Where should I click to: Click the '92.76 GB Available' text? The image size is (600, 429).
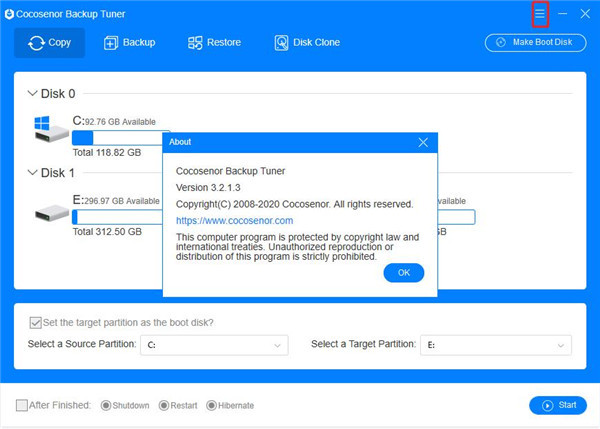click(x=120, y=122)
